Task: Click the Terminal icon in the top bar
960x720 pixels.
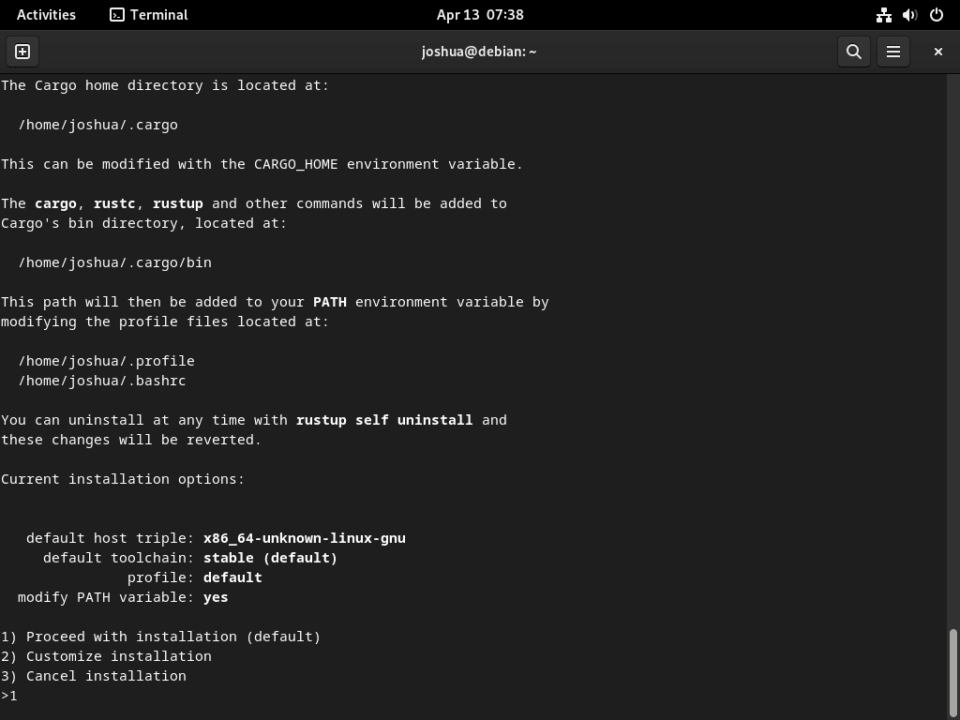Action: (147, 15)
